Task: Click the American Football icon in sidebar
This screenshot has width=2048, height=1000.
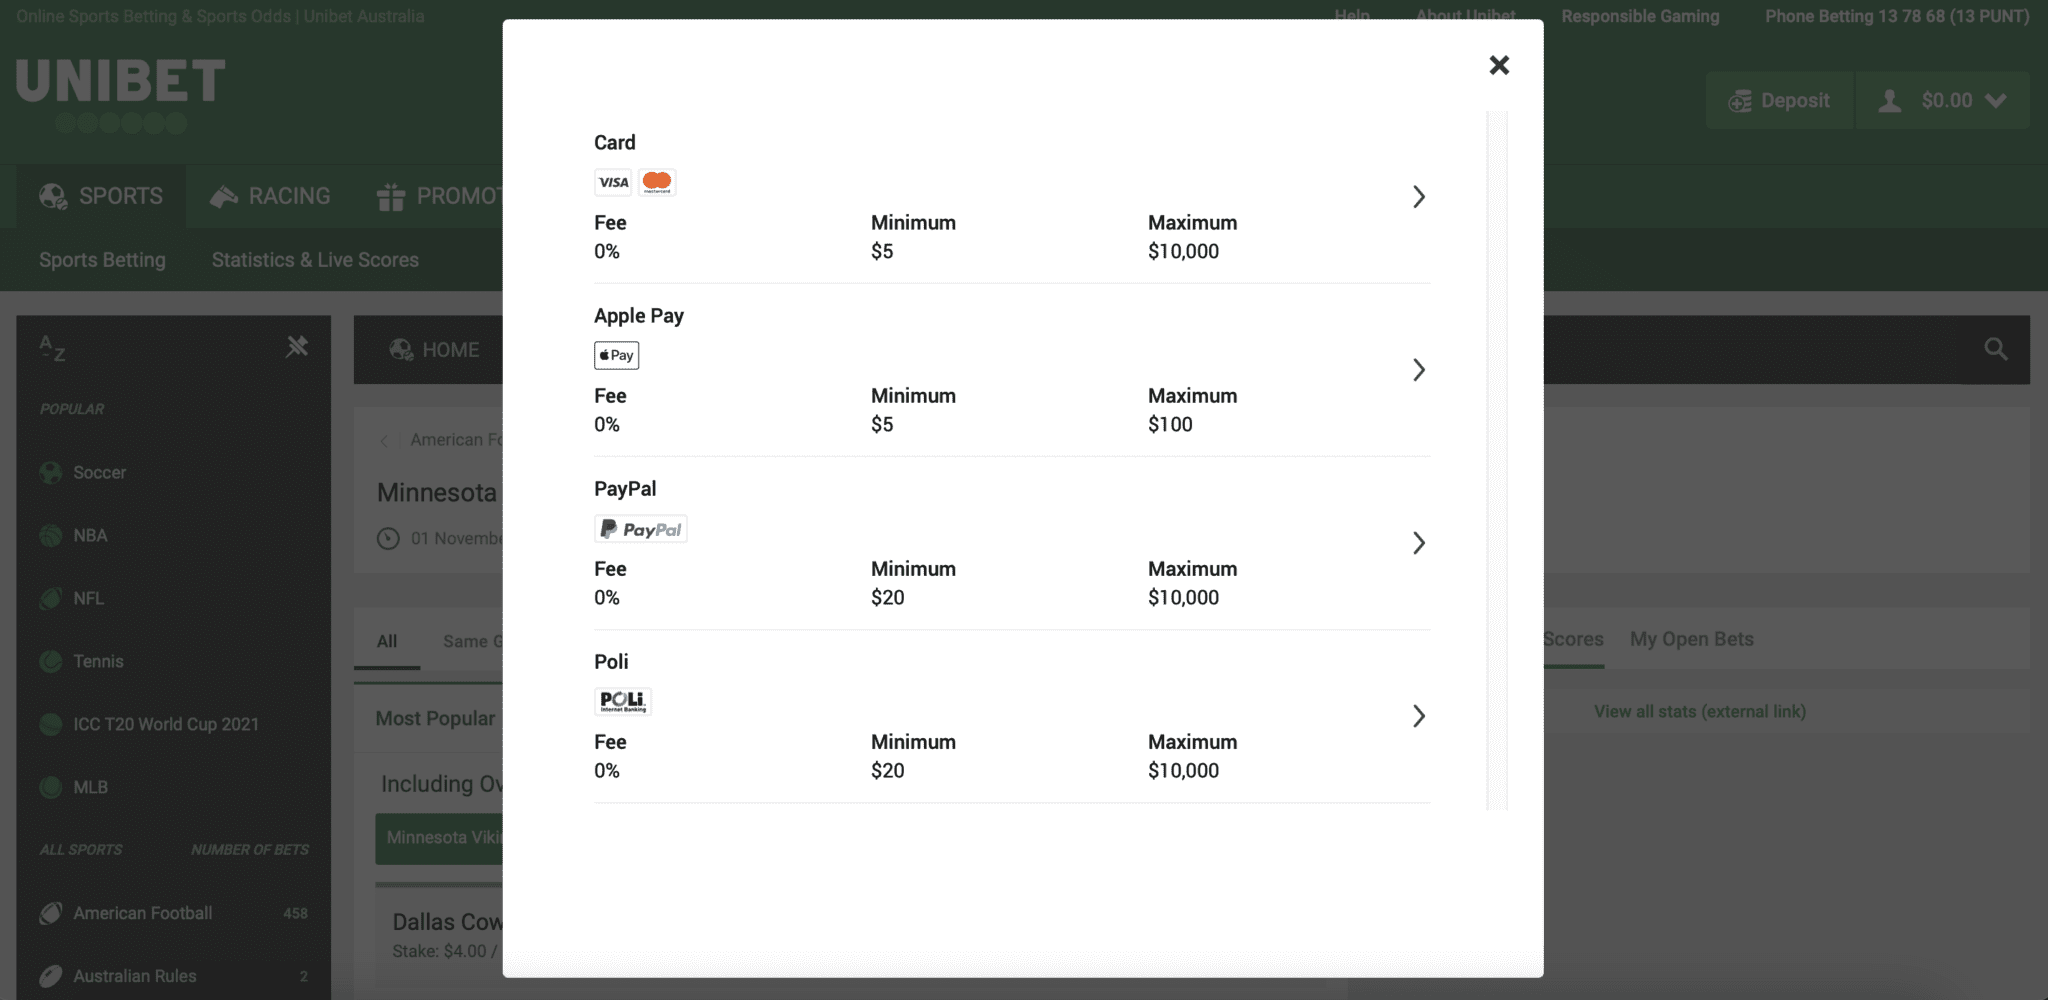Action: coord(51,913)
